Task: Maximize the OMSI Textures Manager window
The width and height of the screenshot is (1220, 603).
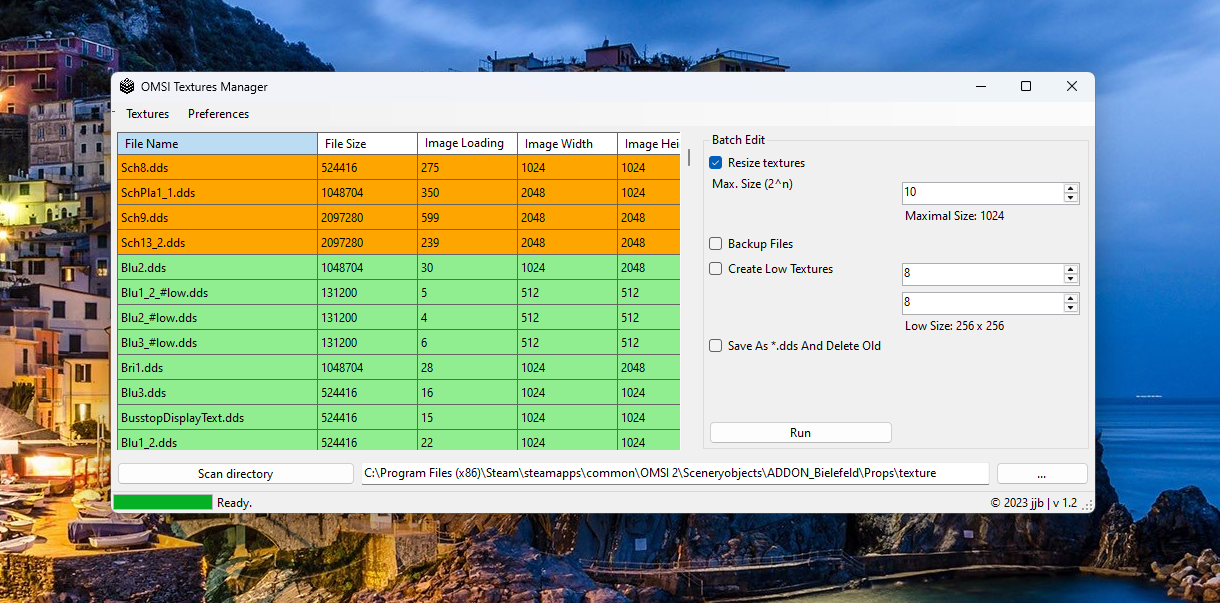Action: tap(1025, 87)
